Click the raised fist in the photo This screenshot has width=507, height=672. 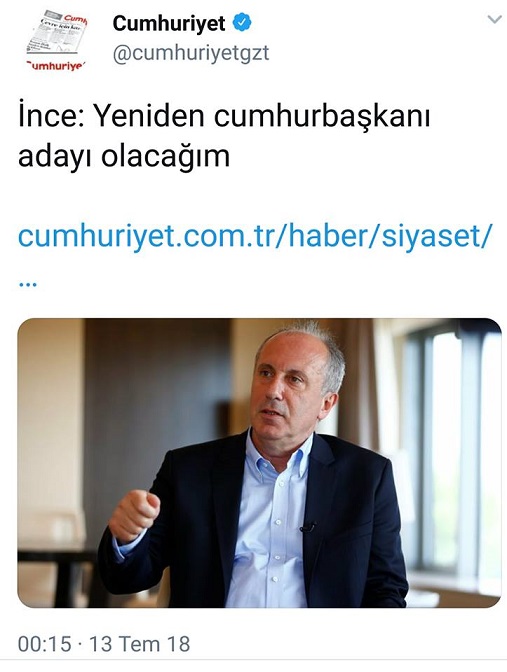coord(134,516)
